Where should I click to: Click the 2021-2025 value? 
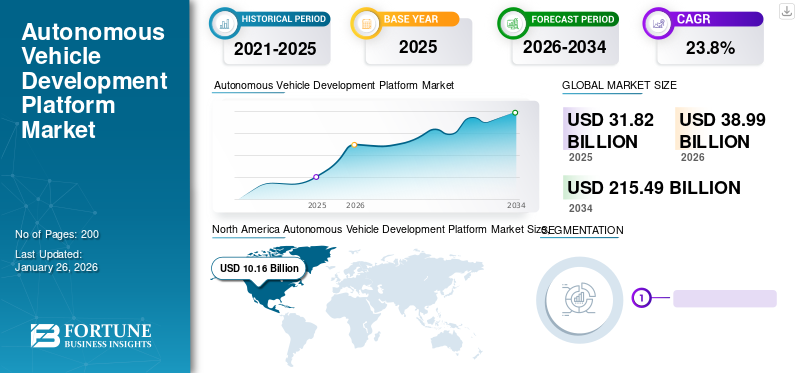(x=276, y=49)
